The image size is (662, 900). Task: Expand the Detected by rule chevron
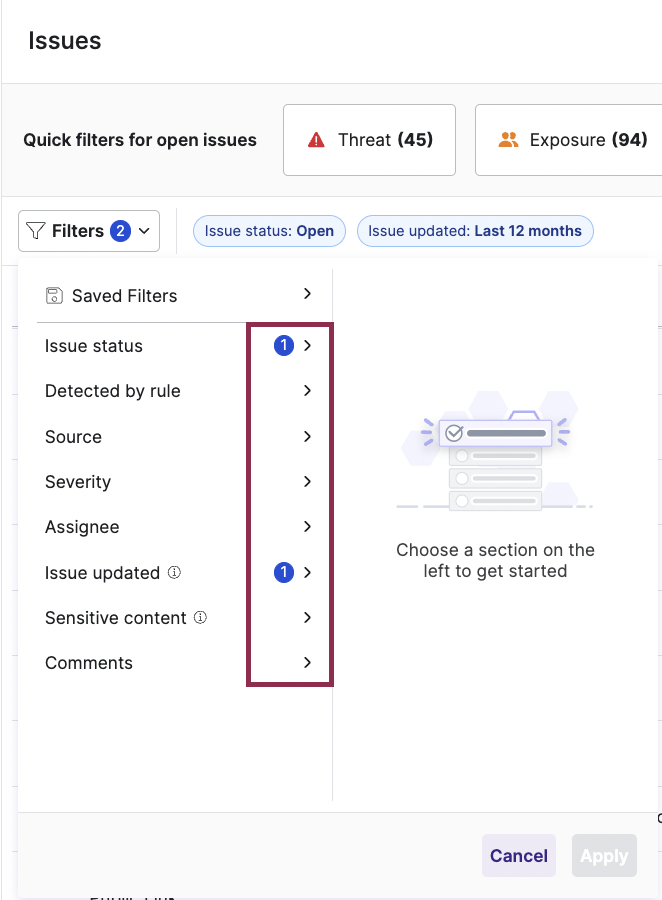pos(308,391)
